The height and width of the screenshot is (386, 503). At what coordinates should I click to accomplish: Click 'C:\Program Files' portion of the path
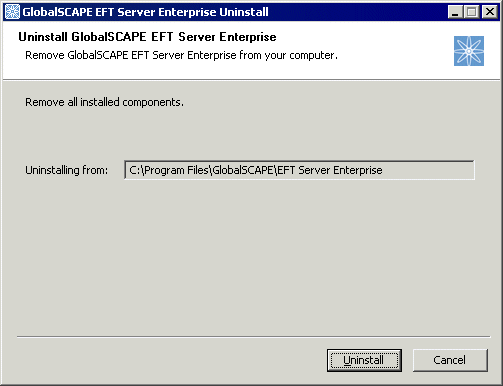click(169, 170)
